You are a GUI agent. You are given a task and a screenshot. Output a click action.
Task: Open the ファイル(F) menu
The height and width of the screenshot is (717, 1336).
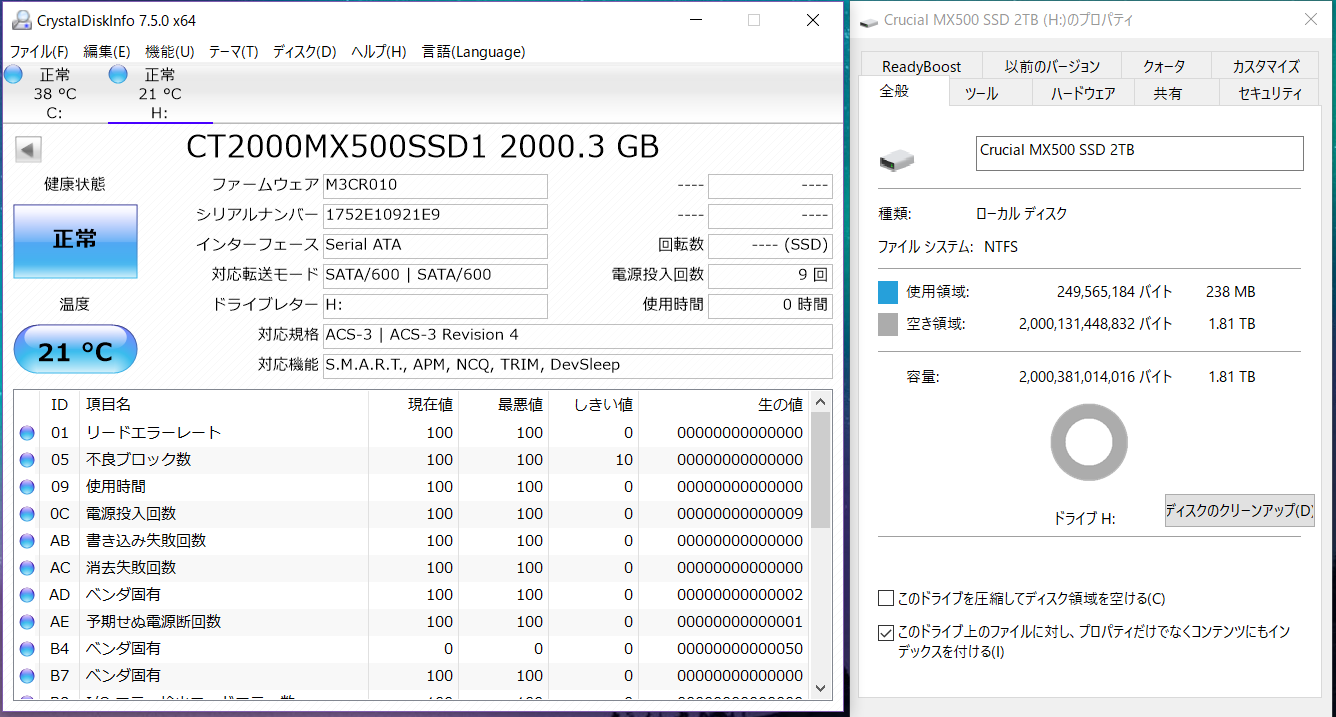click(39, 52)
